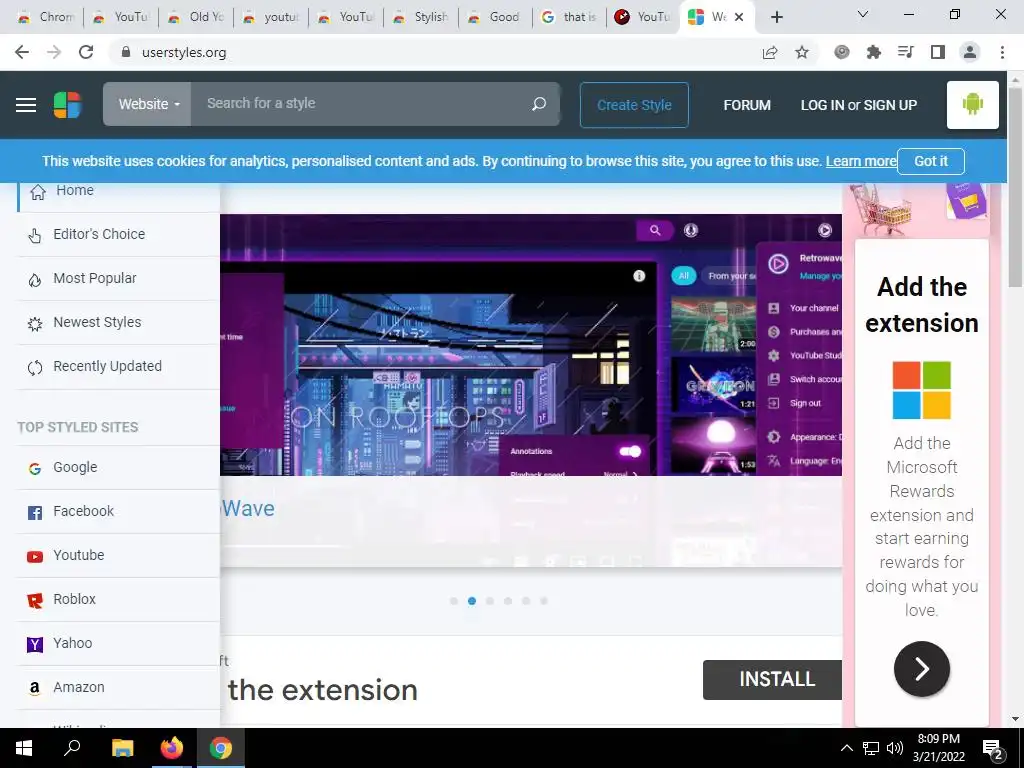Open the media control icon in toolbar
This screenshot has height=768, width=1024.
(906, 52)
